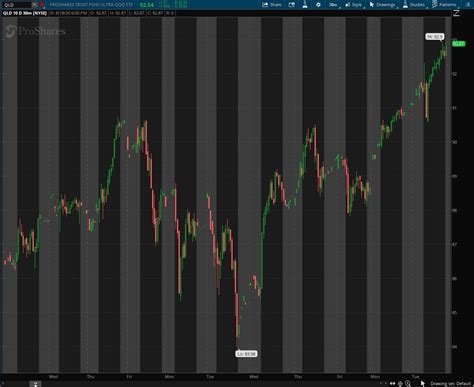Click the QLD 10 D 30m chart label
The width and height of the screenshot is (474, 387).
tap(25, 13)
